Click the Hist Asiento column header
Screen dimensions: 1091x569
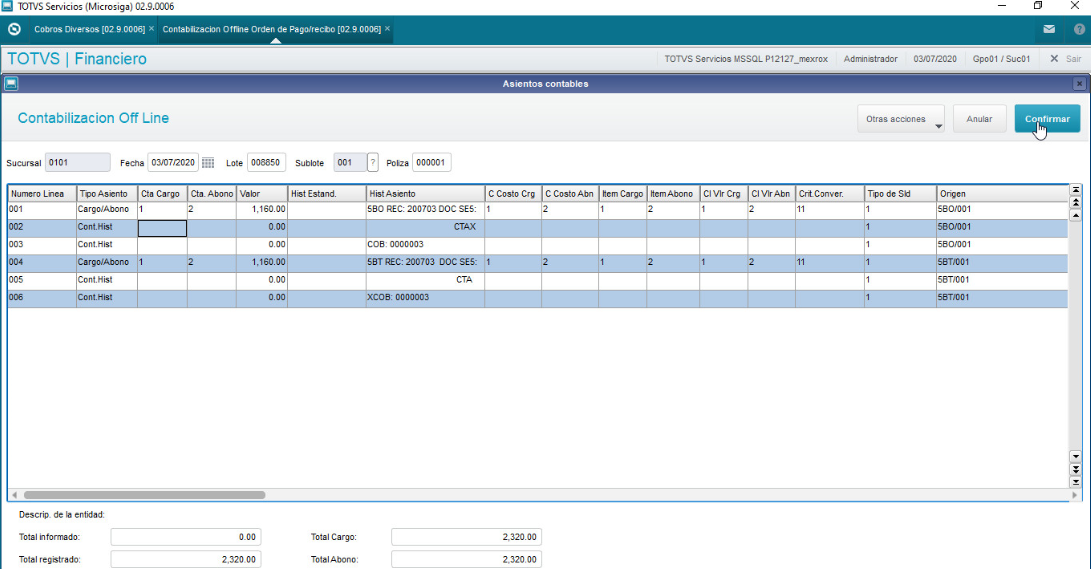(426, 194)
